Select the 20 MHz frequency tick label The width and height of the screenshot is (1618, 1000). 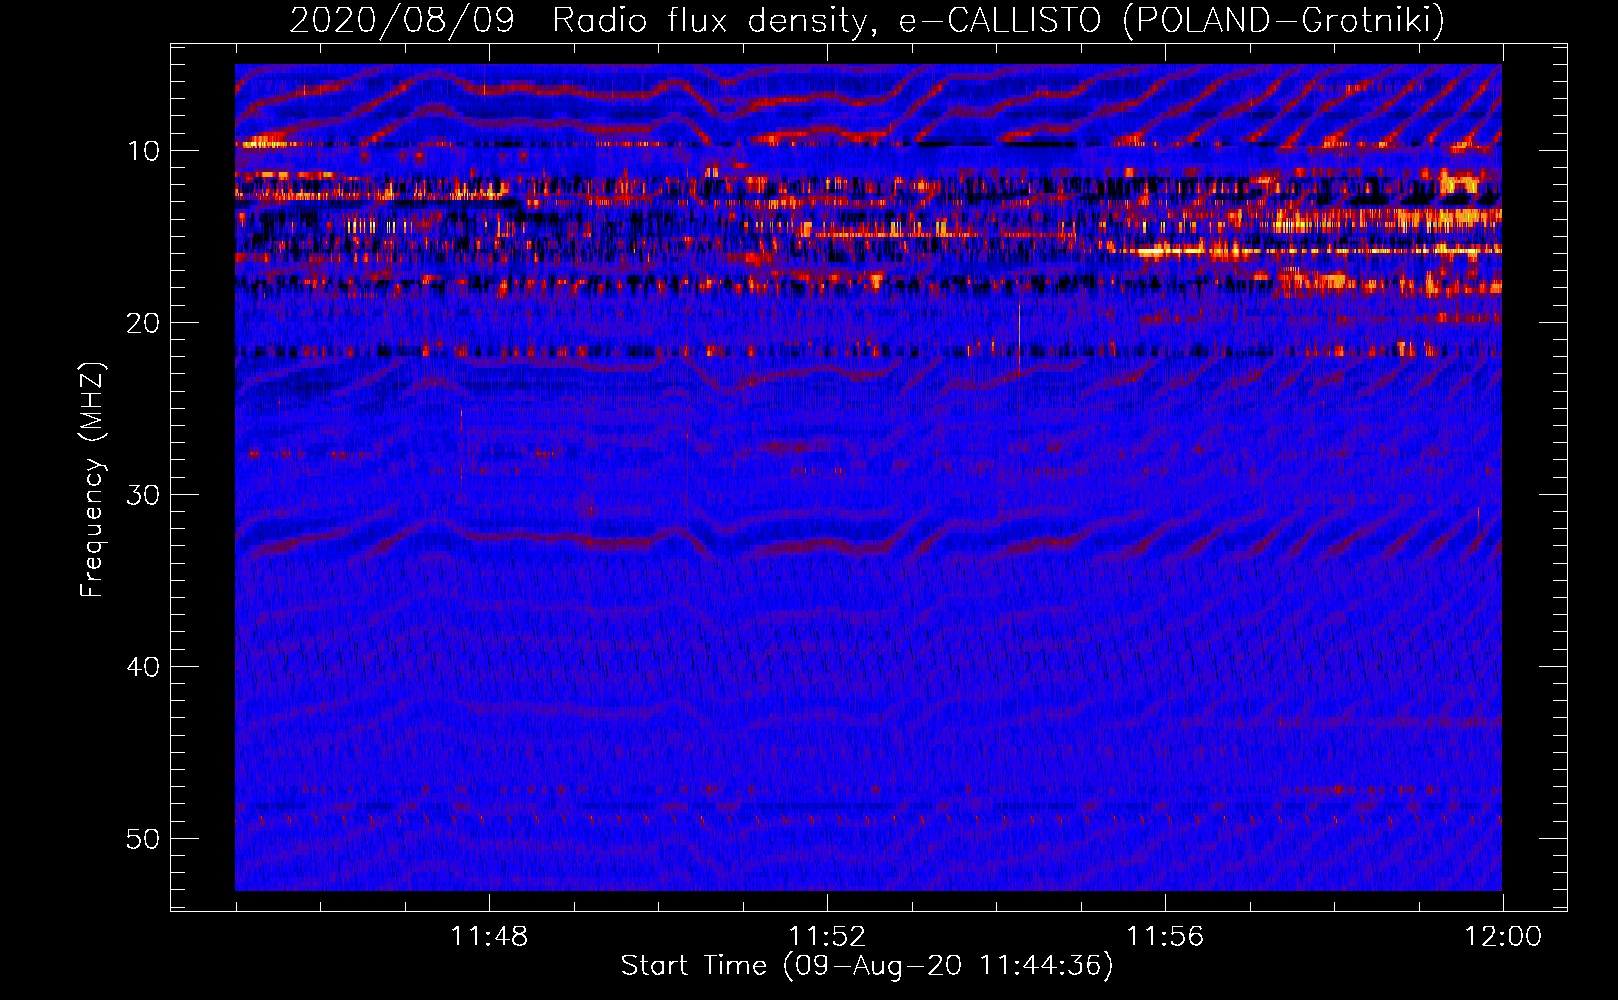(144, 323)
